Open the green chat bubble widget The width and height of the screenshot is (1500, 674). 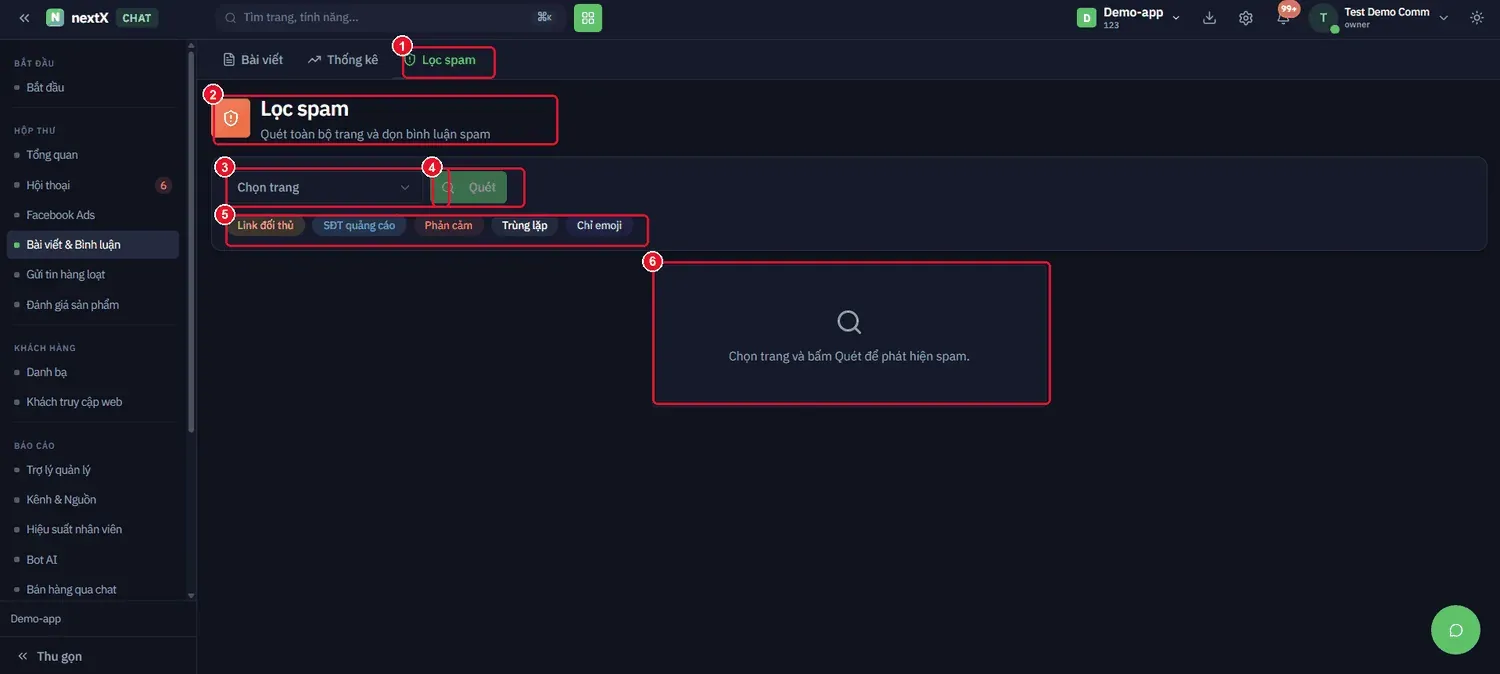[x=1455, y=630]
